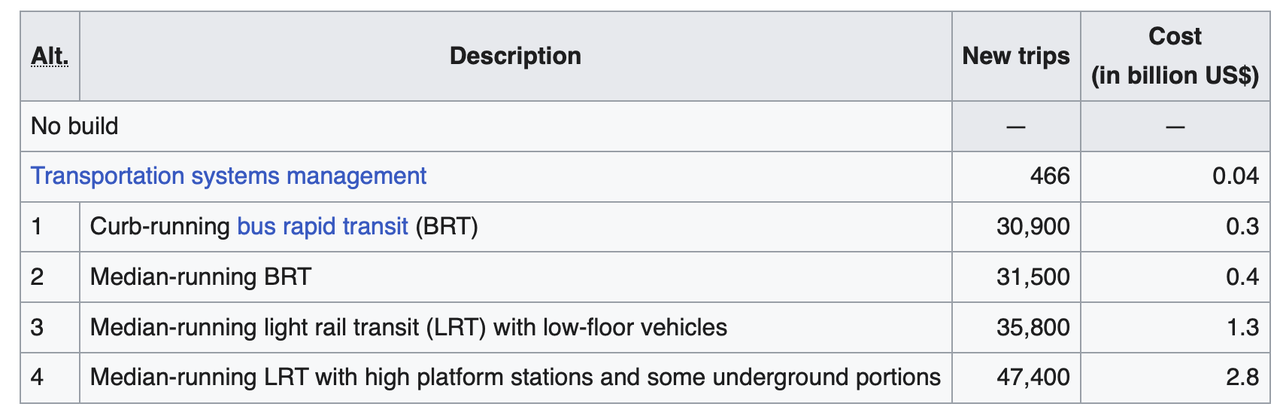1280x416 pixels.
Task: Click the low-floor vehicles LRT description
Action: (408, 327)
